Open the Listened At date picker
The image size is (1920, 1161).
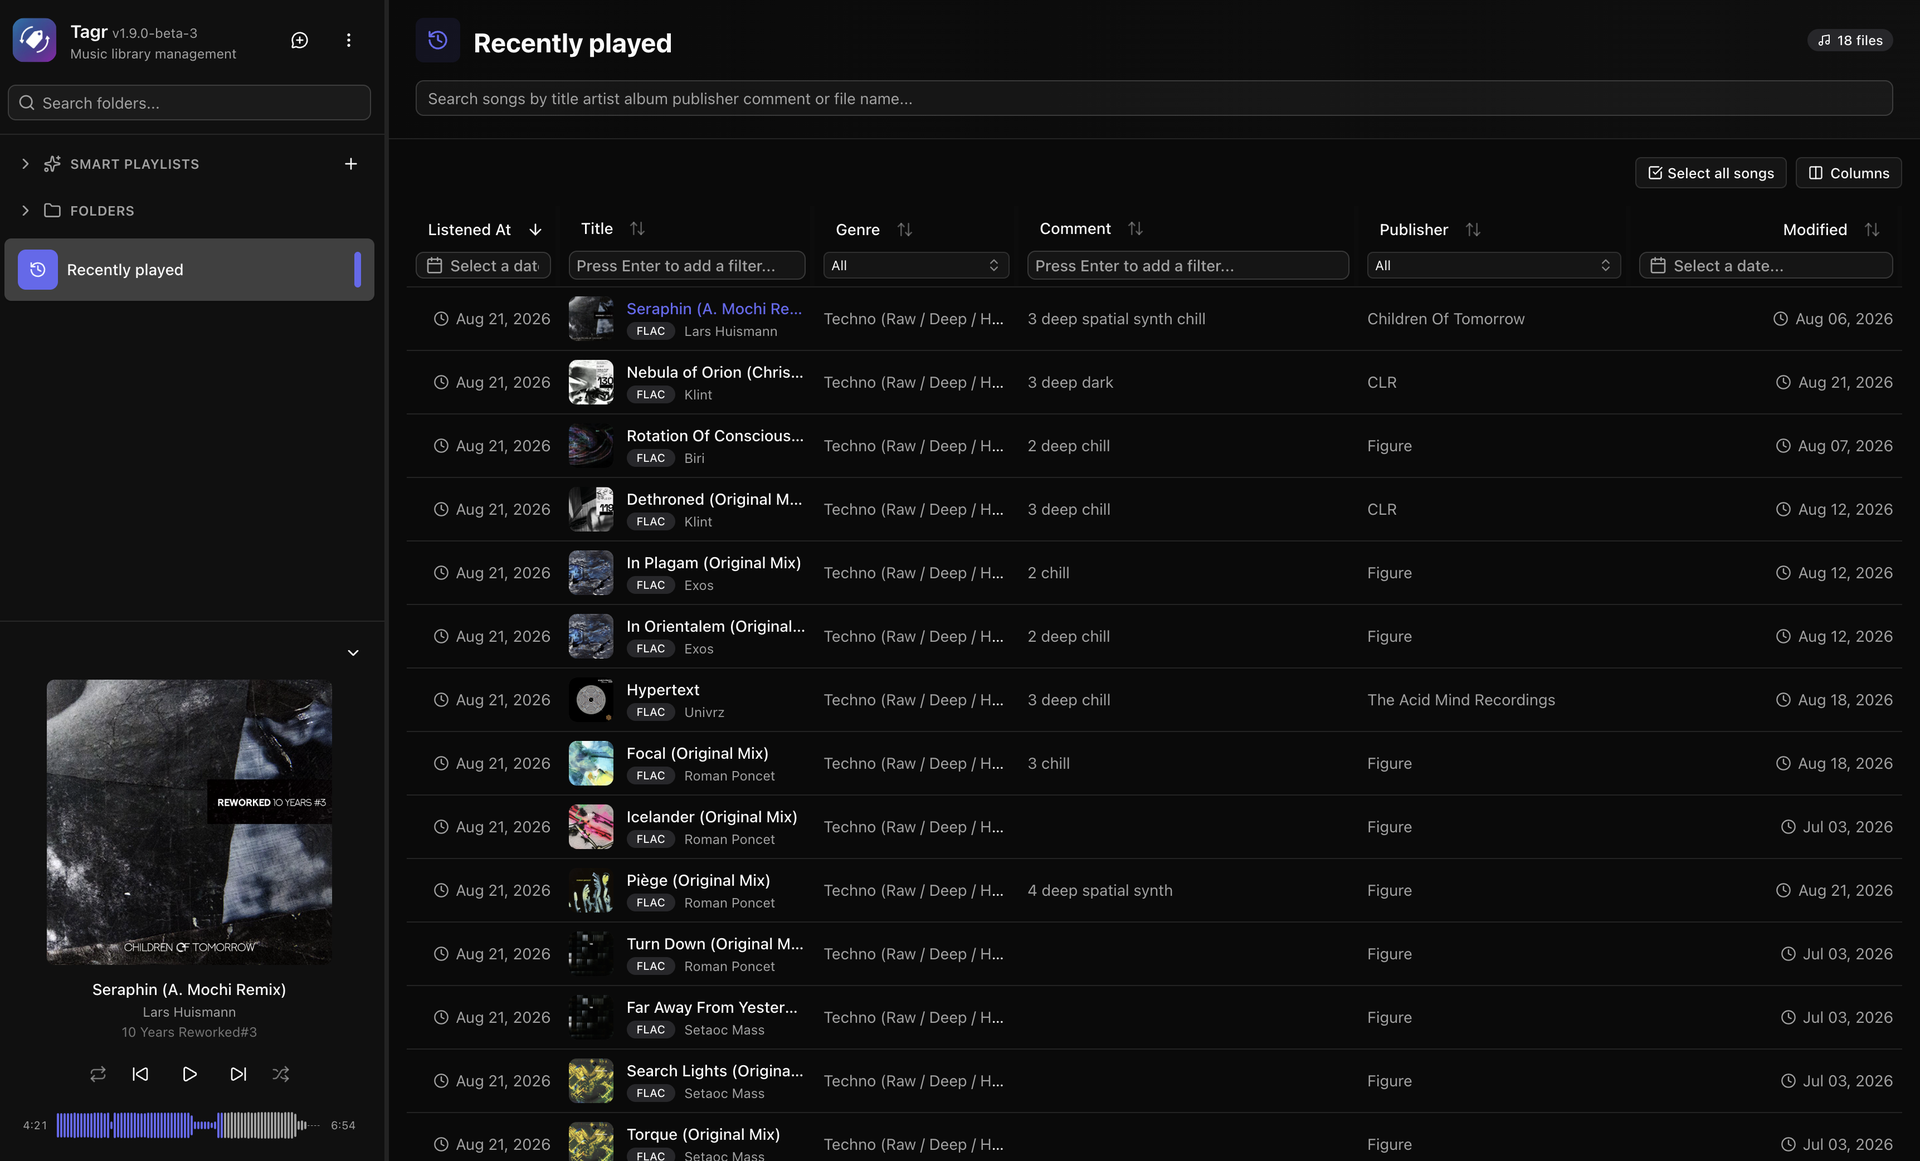click(x=483, y=265)
